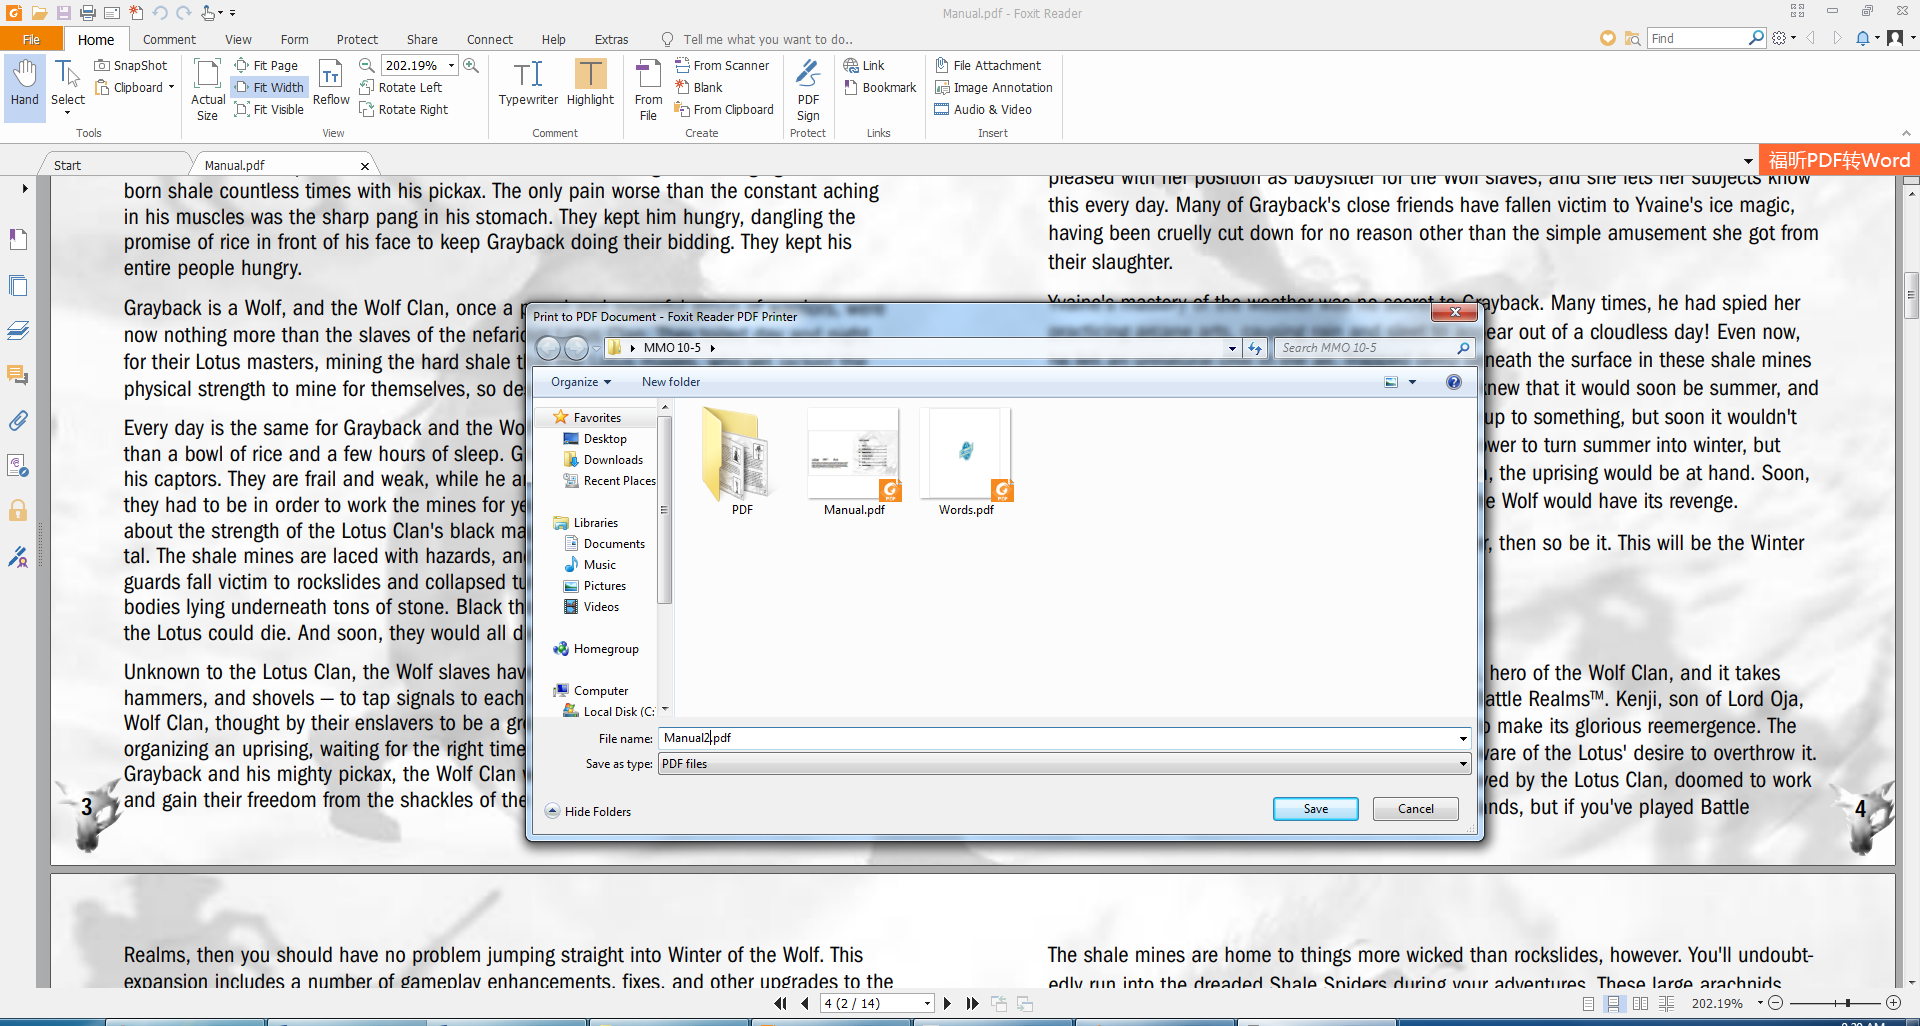This screenshot has width=1920, height=1026.
Task: Open the Typewriter comment tool
Action: (x=528, y=88)
